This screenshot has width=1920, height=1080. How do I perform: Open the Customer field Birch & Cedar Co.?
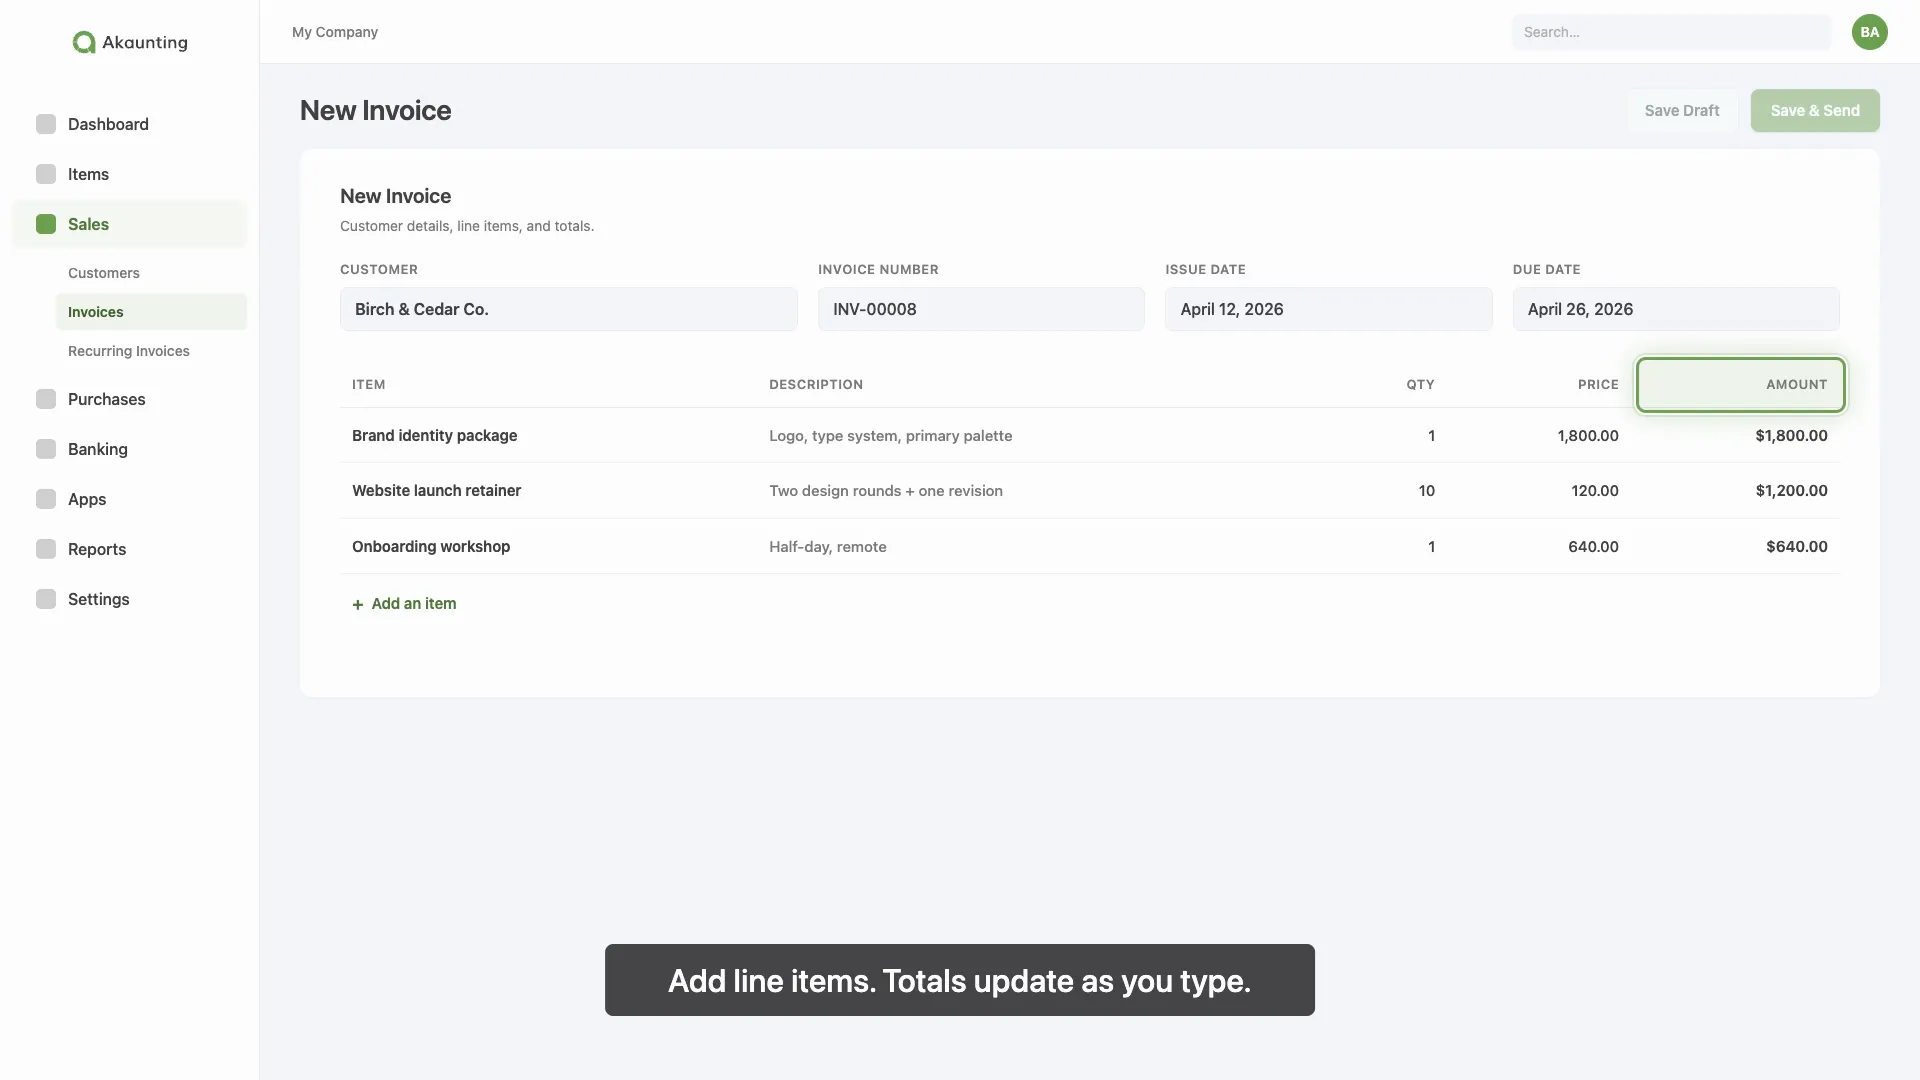click(569, 309)
